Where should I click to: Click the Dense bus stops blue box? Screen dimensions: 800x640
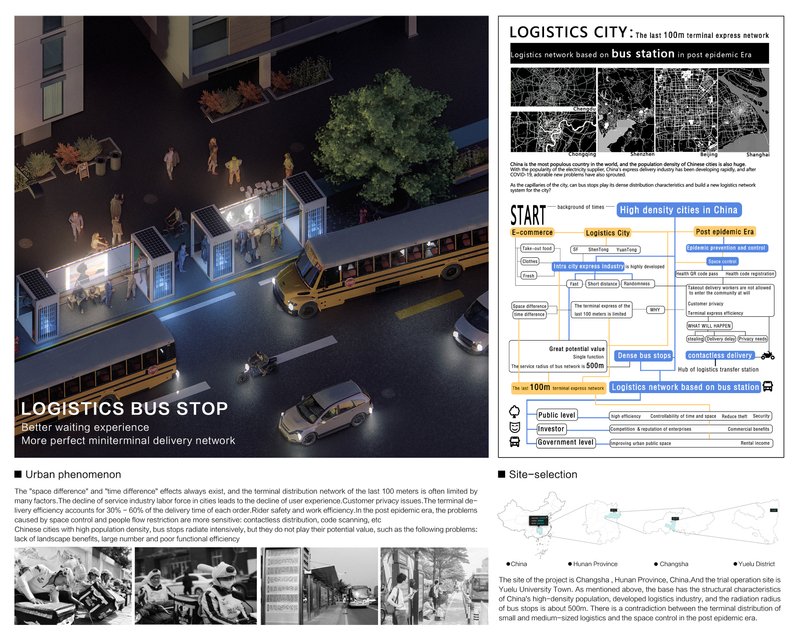643,355
